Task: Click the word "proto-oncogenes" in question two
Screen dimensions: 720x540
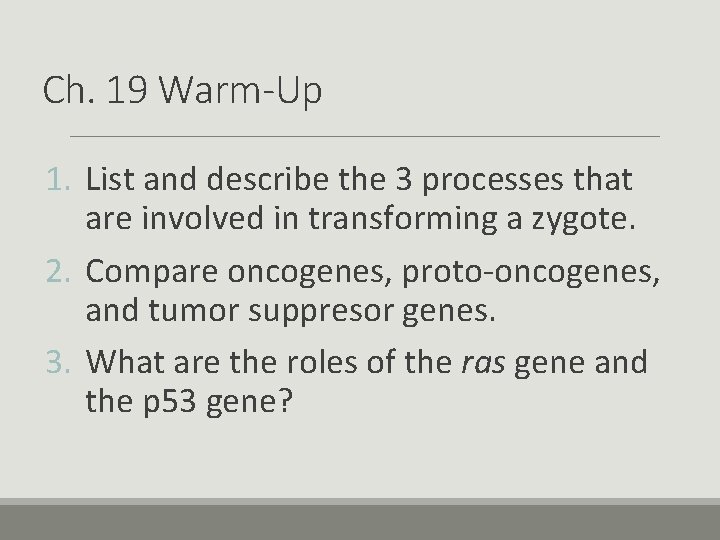Action: (527, 273)
